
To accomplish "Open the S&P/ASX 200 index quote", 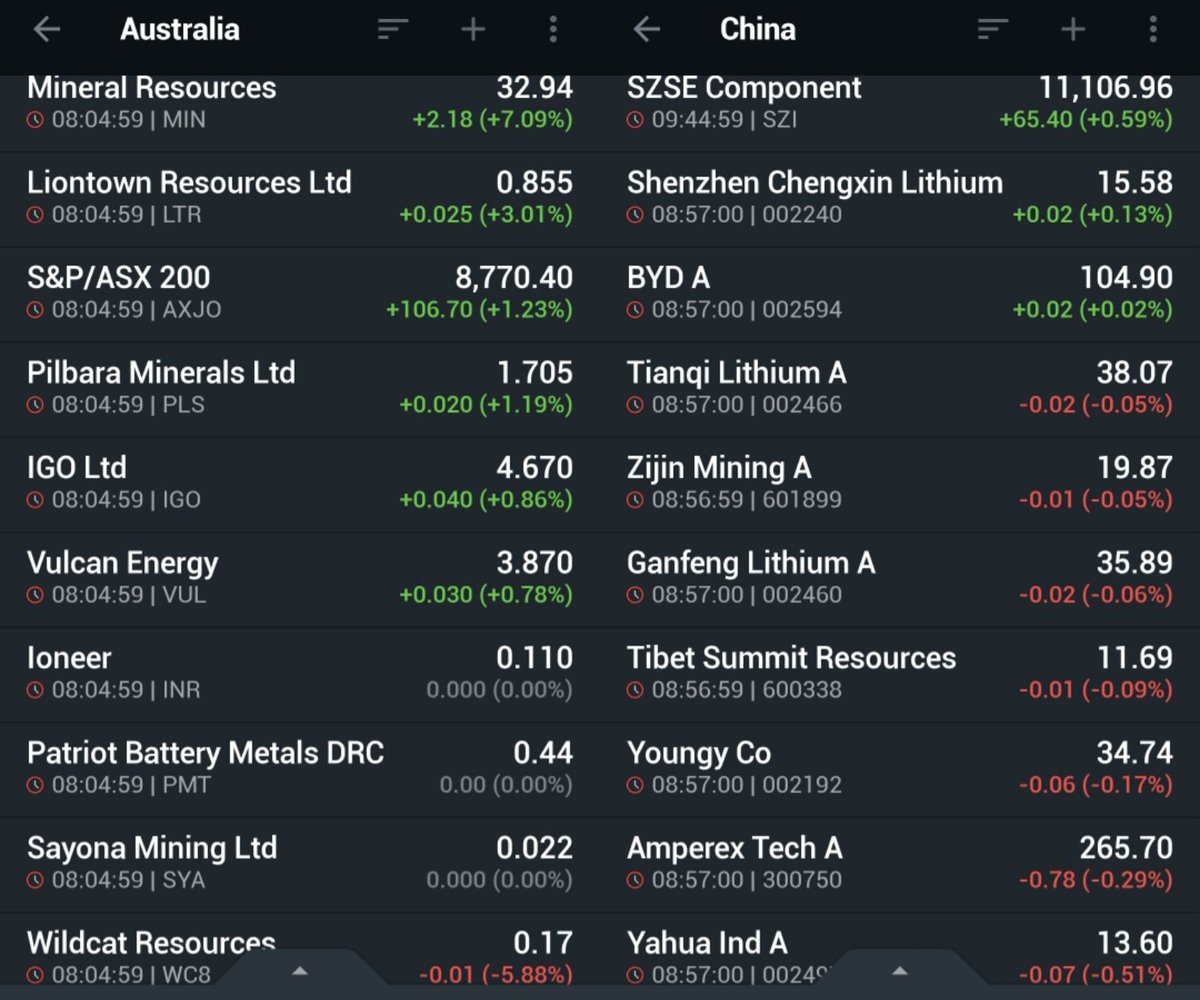I will click(300, 290).
